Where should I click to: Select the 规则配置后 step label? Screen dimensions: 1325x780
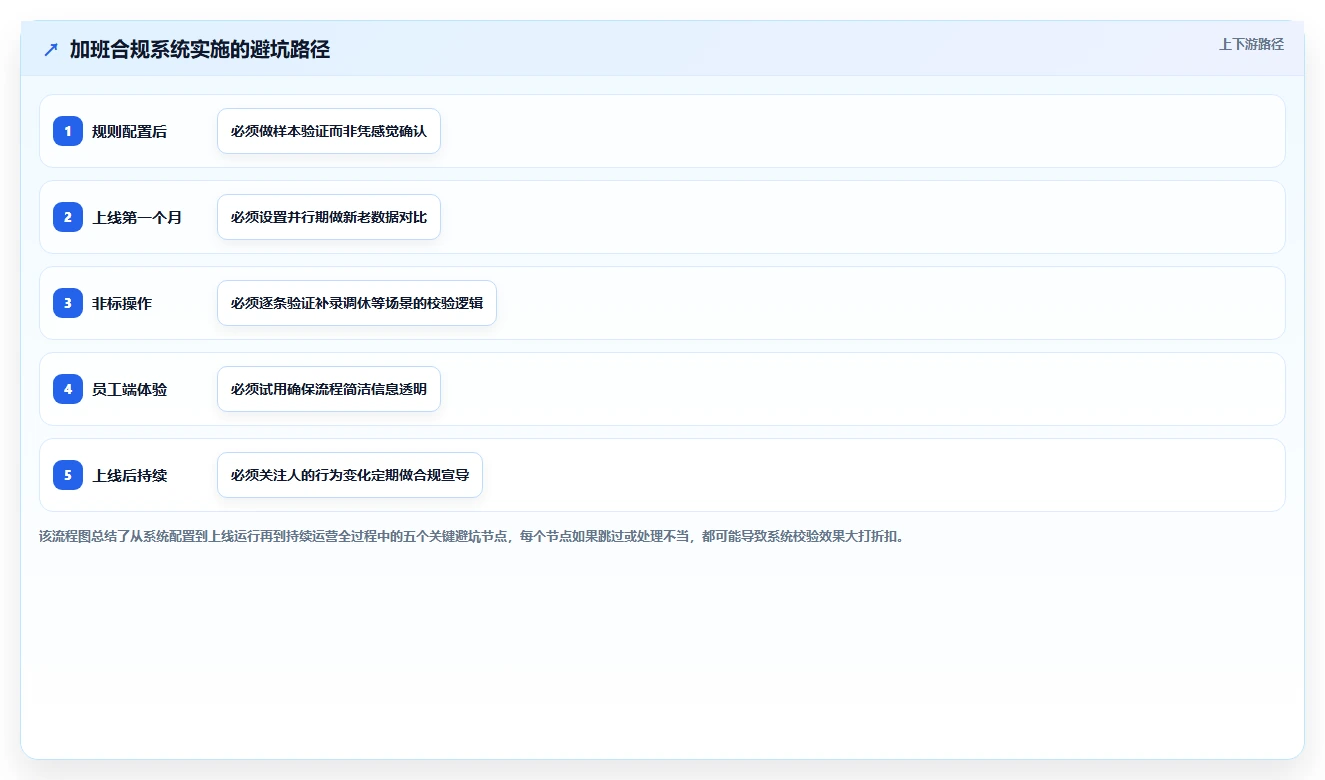(x=130, y=131)
